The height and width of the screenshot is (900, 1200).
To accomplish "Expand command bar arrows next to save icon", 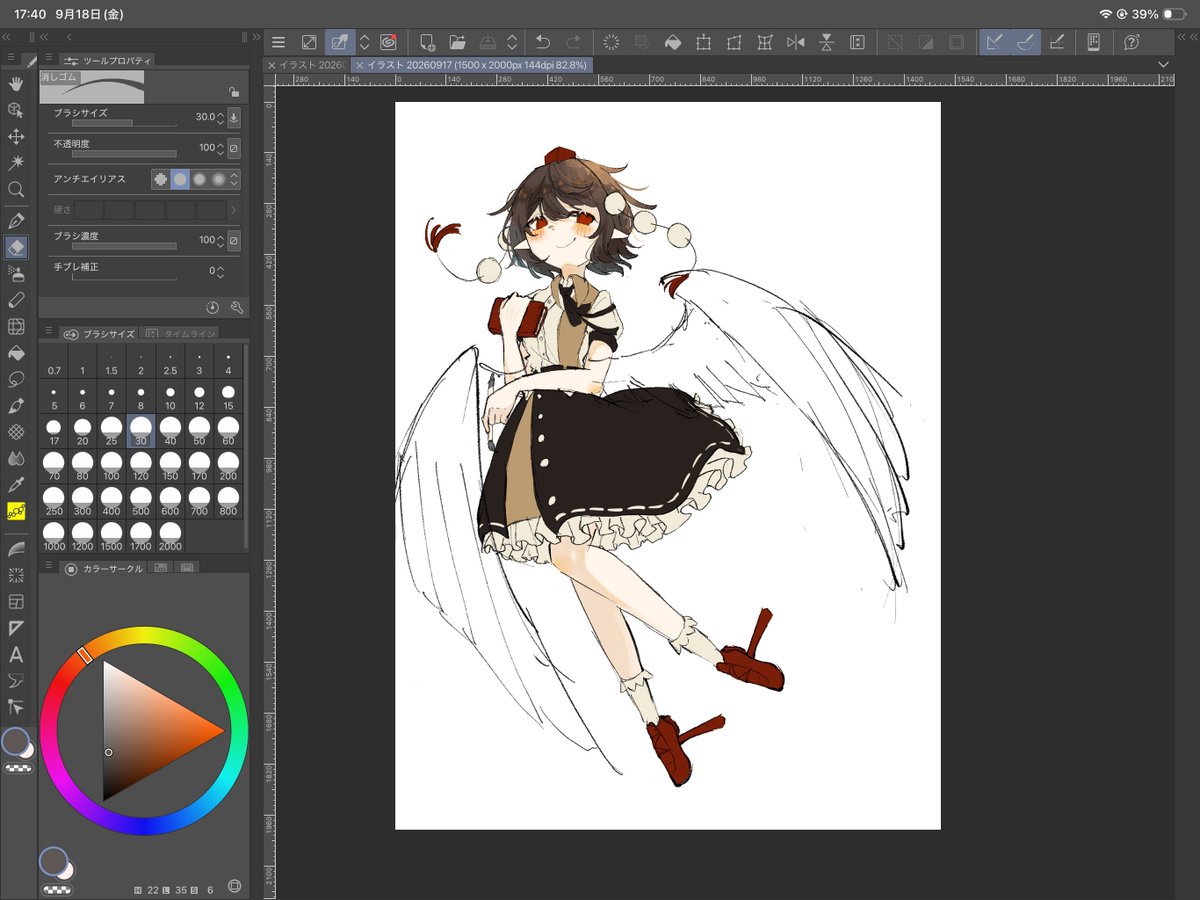I will 512,42.
